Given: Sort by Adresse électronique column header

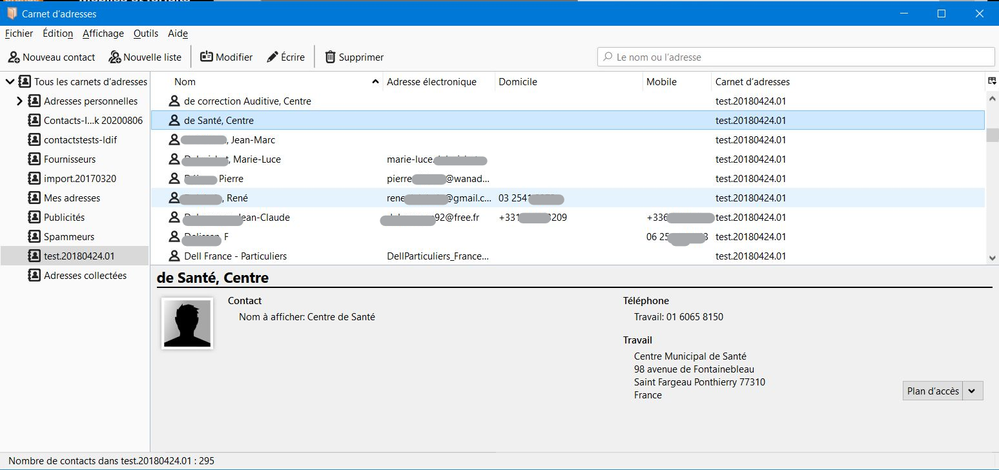Looking at the screenshot, I should [x=431, y=82].
